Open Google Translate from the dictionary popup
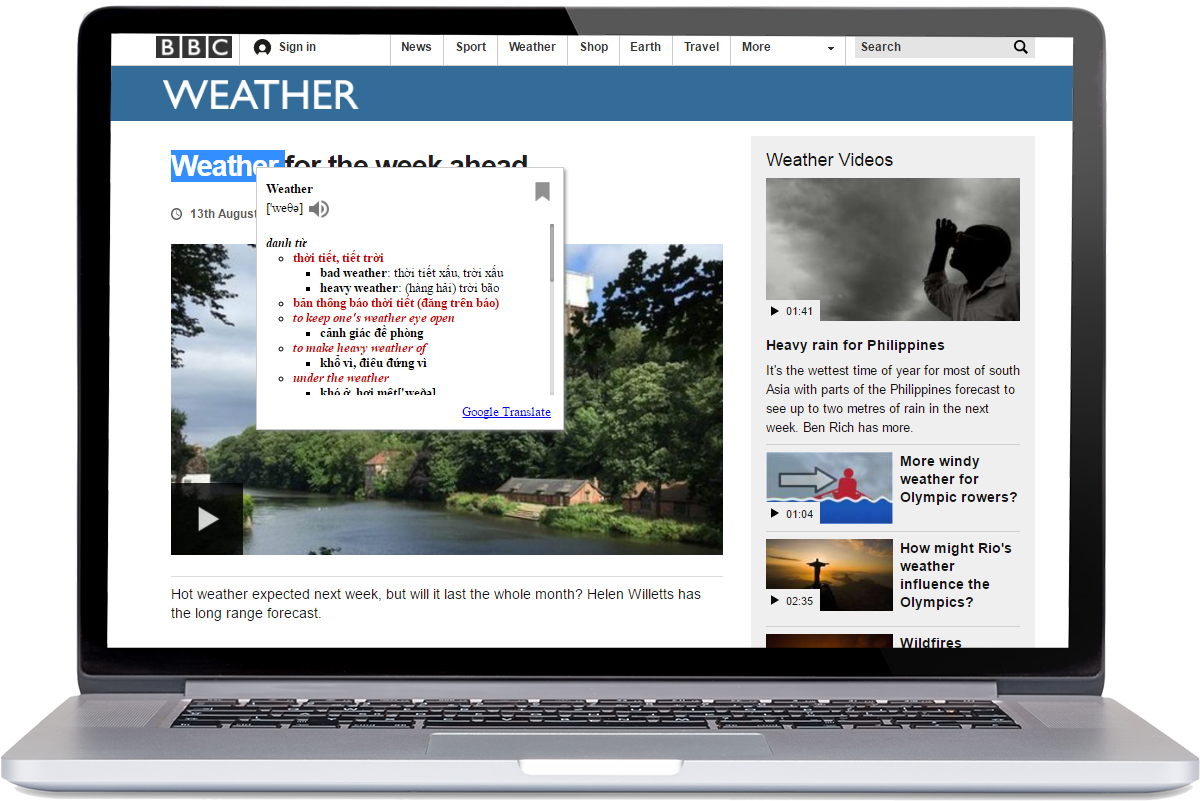 [x=506, y=412]
